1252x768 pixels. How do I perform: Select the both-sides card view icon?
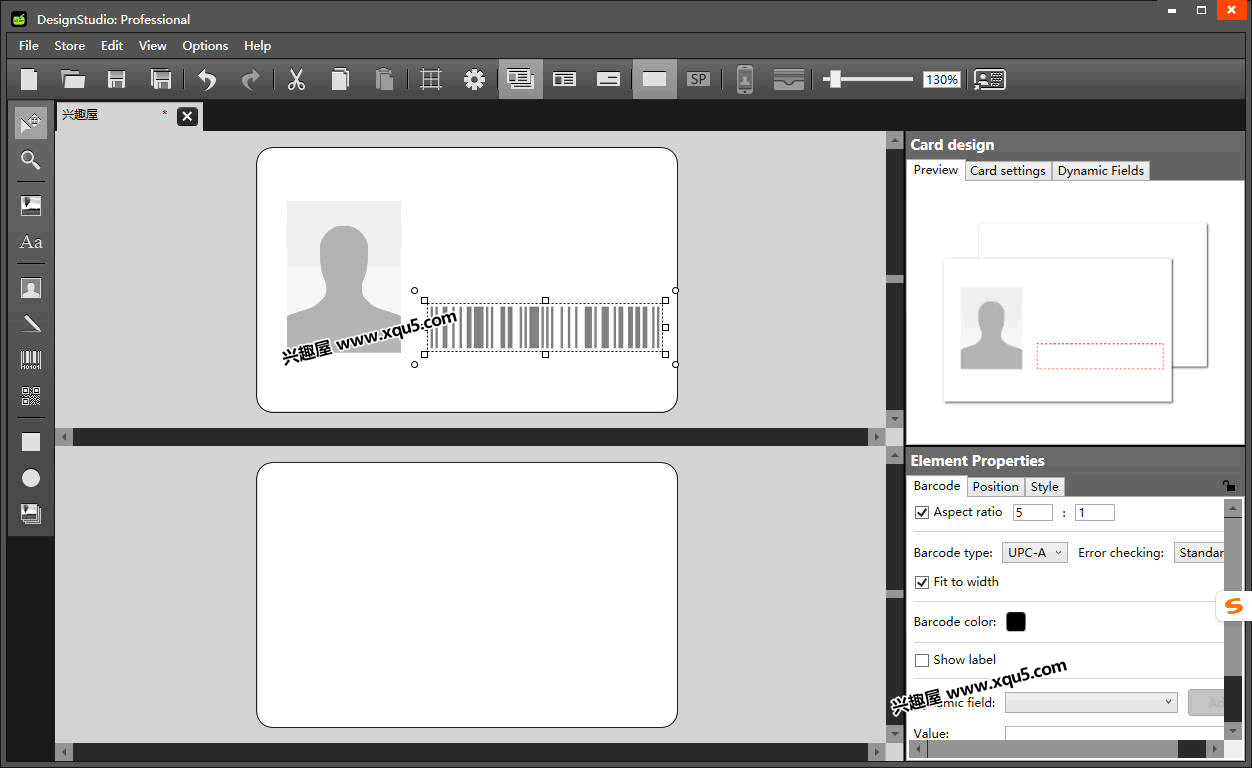(520, 79)
